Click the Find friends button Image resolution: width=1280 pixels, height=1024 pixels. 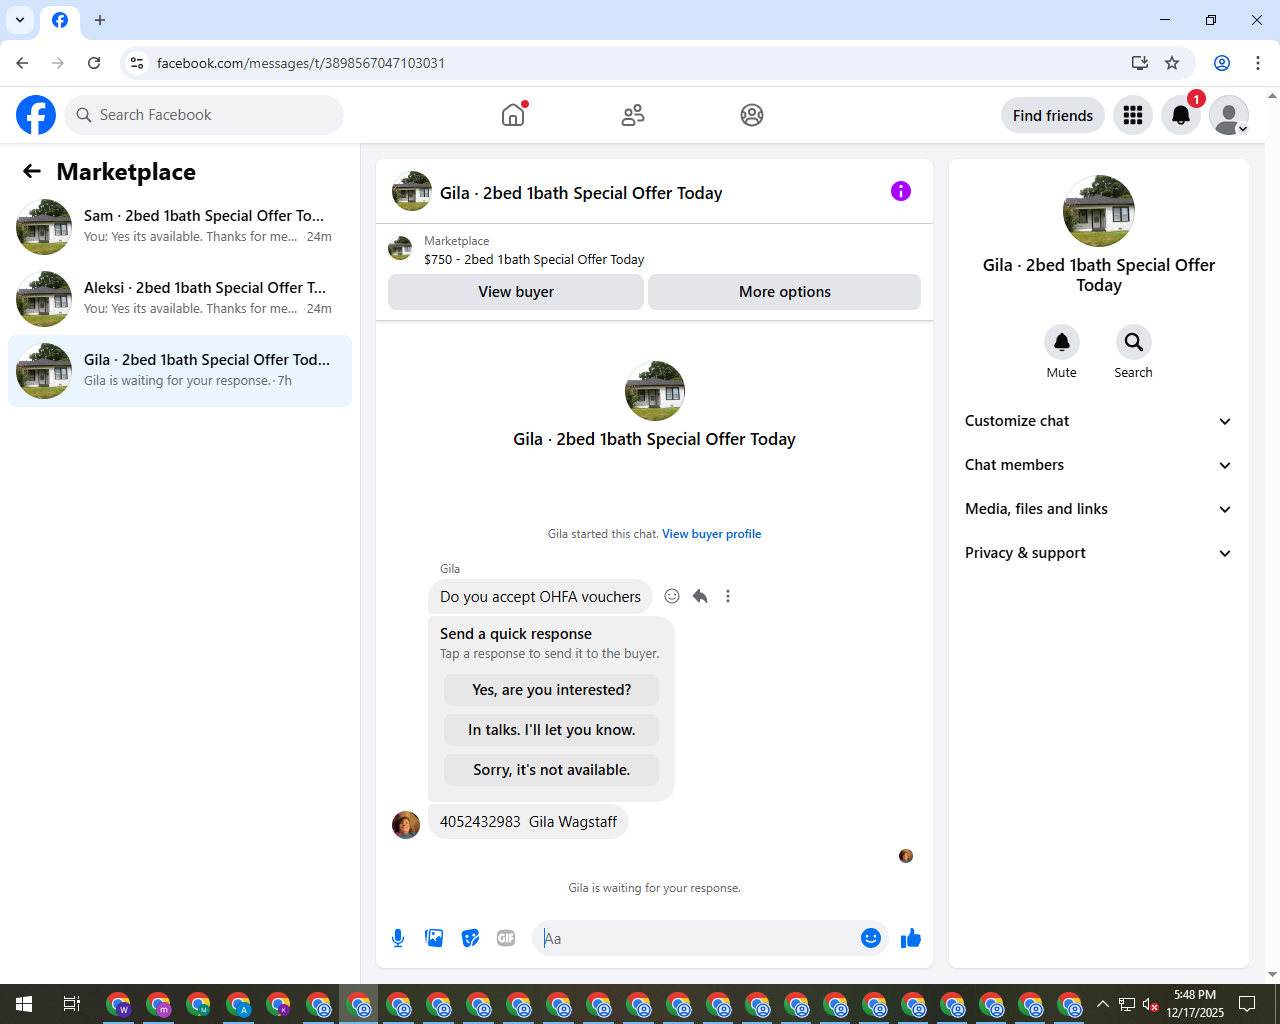point(1053,115)
